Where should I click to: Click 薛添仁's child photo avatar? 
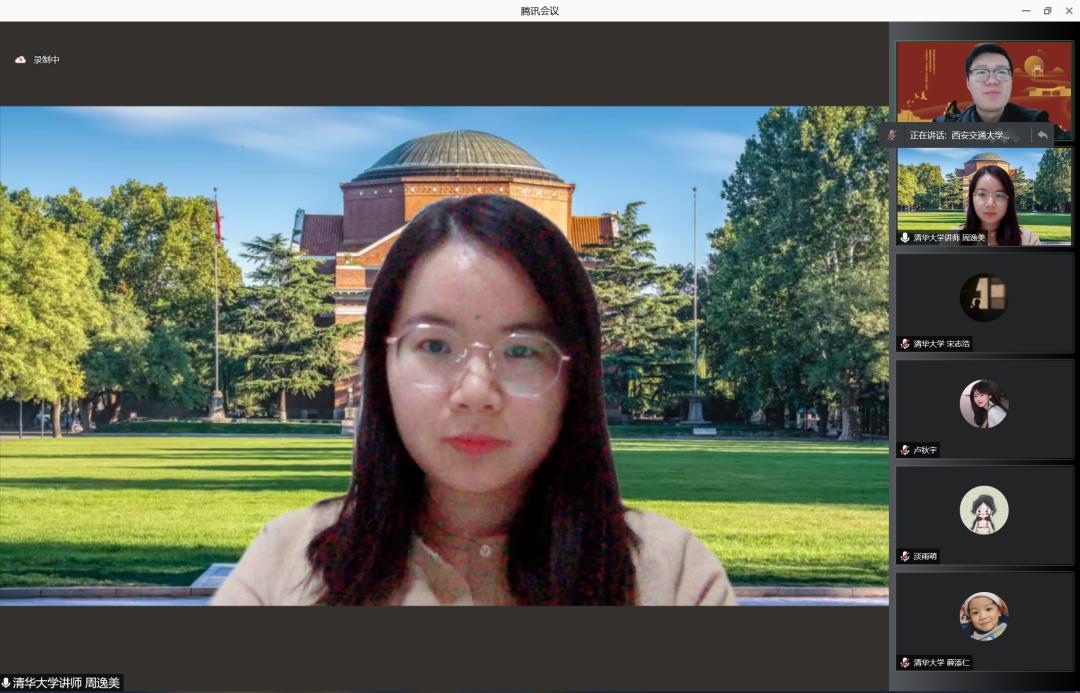pyautogui.click(x=984, y=616)
